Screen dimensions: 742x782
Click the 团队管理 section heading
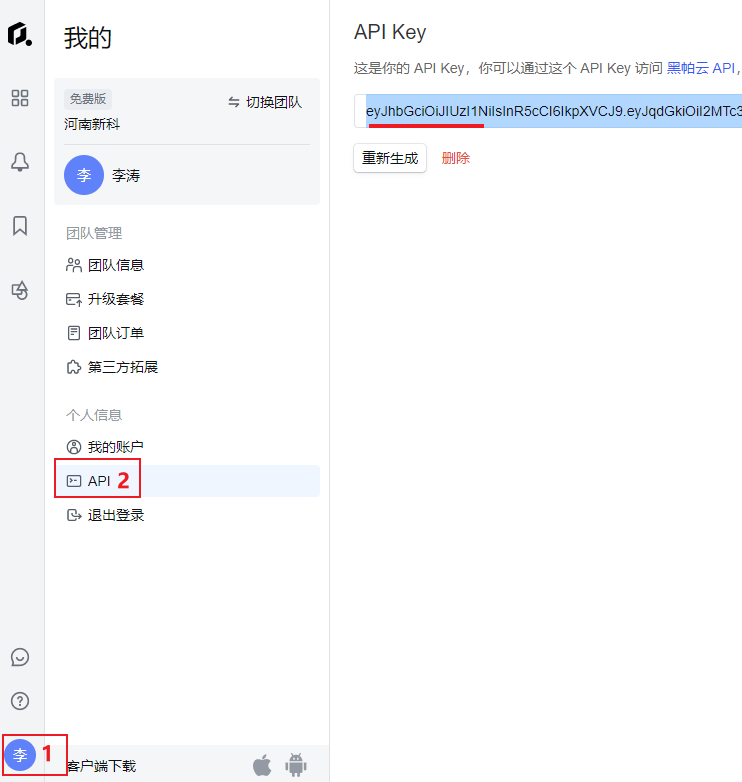click(94, 233)
